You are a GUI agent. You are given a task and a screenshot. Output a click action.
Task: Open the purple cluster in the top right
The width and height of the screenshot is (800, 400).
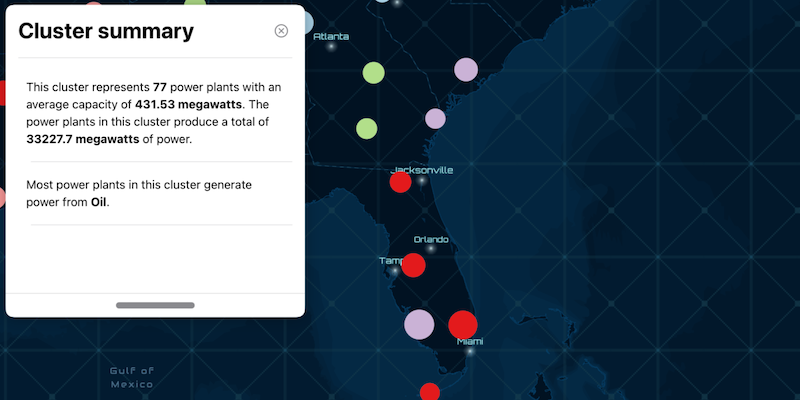click(466, 69)
